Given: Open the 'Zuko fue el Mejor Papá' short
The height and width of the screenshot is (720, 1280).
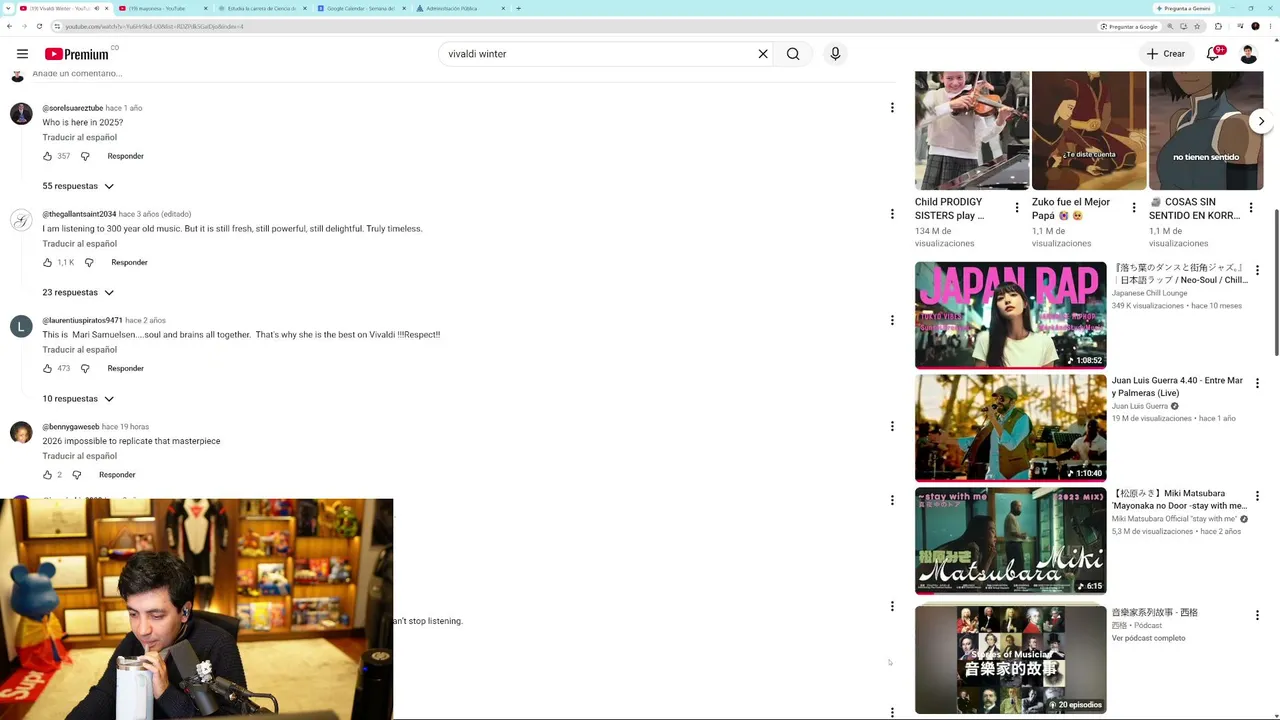Looking at the screenshot, I should 1089,130.
